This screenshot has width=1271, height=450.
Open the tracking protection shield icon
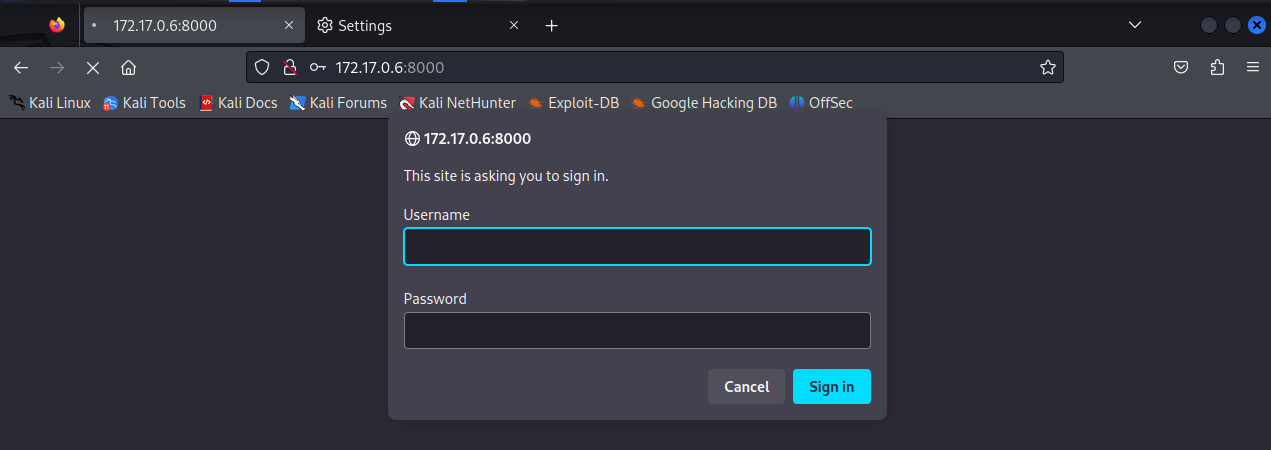tap(262, 68)
